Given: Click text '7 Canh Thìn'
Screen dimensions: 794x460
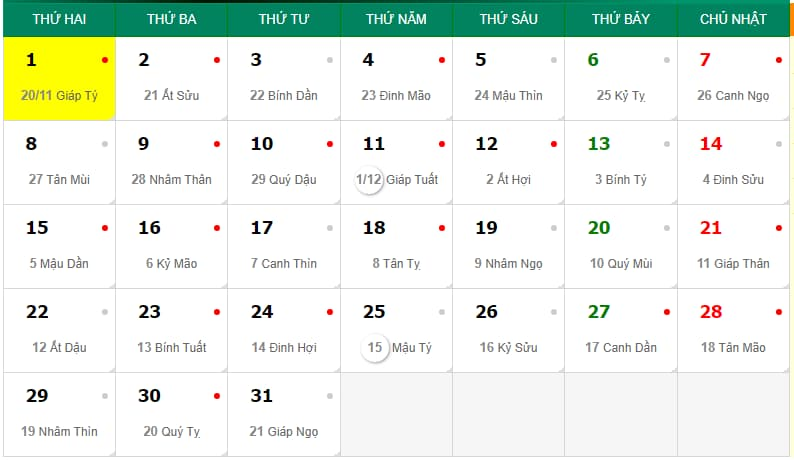Looking at the screenshot, I should point(284,264).
